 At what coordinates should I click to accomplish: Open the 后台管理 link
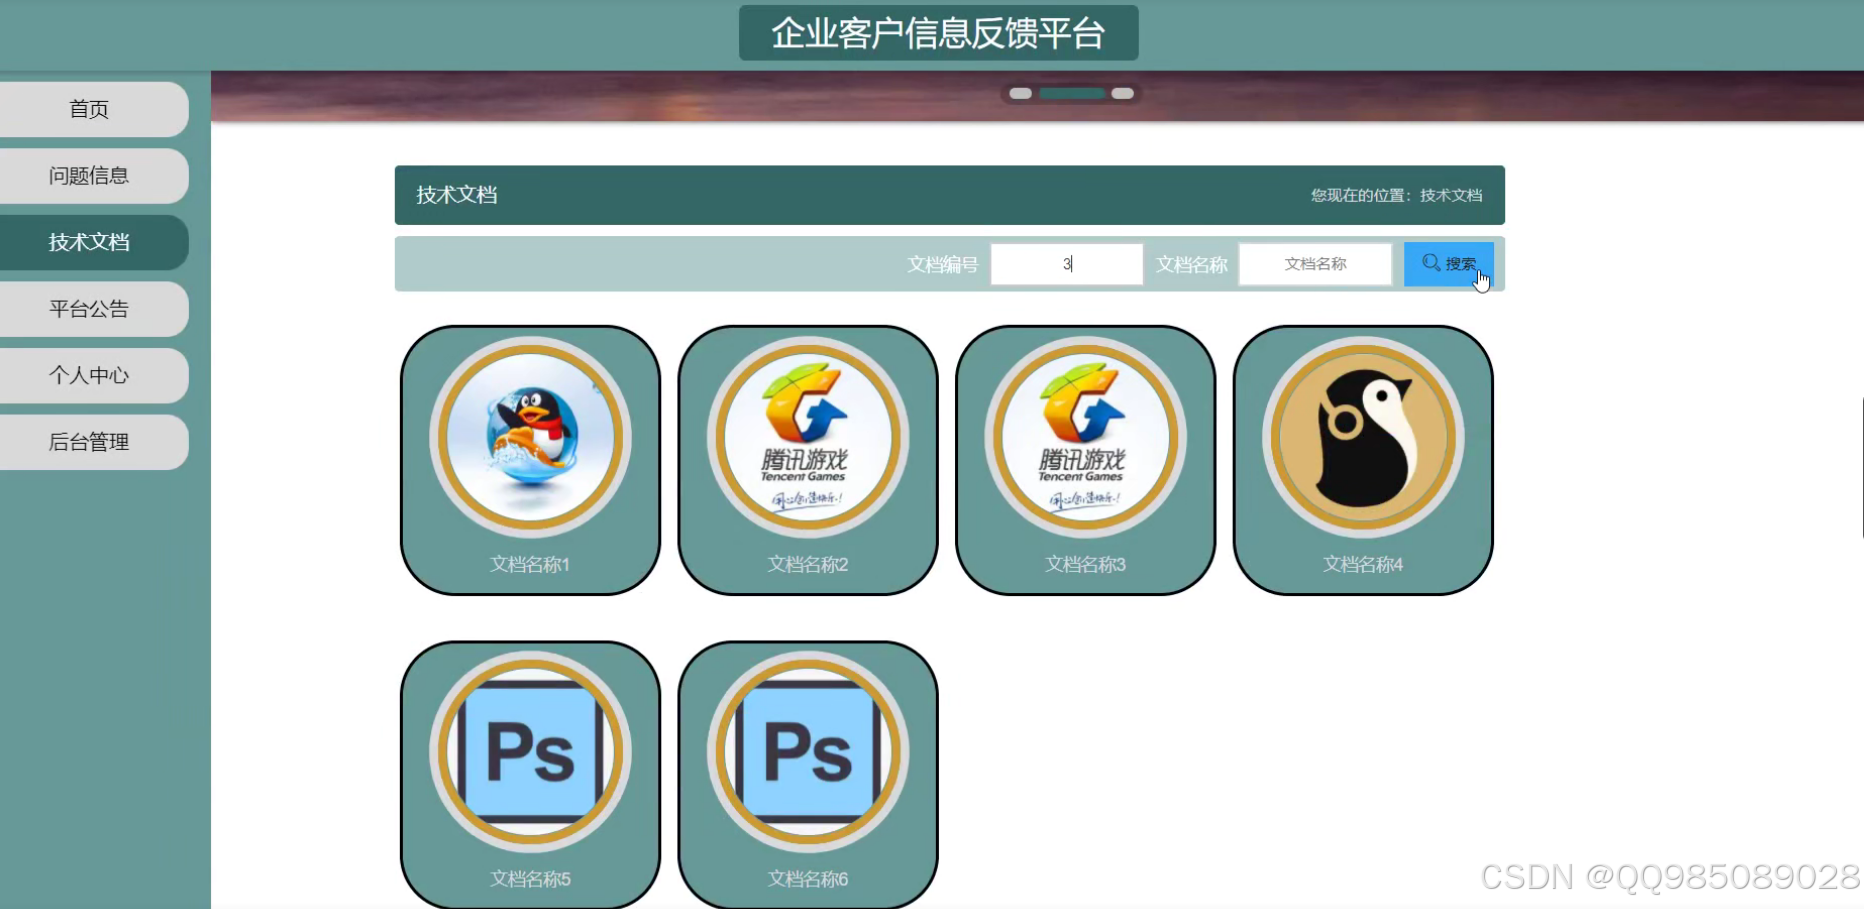[x=89, y=441]
